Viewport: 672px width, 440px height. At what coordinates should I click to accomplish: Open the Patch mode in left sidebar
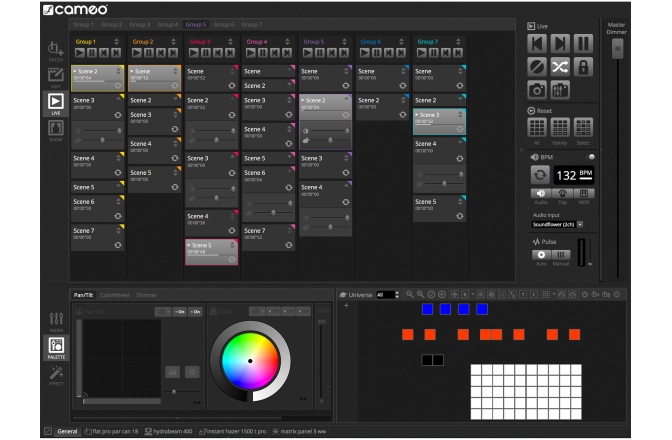[x=55, y=49]
